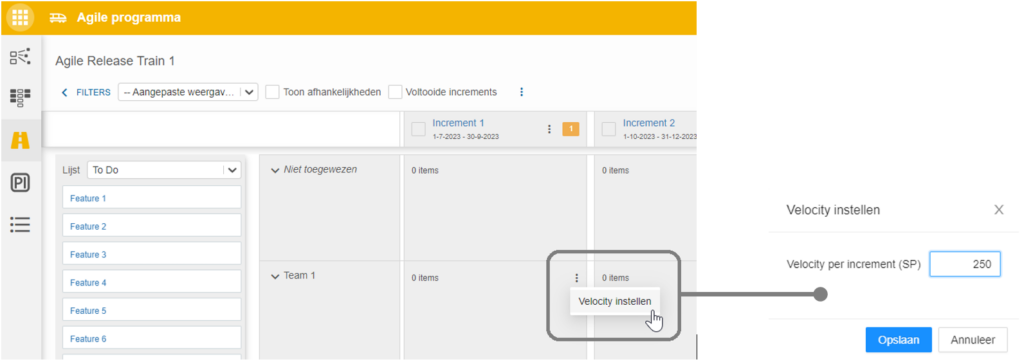Viewport: 1024px width, 364px height.
Task: Open the Lijst To Do dropdown
Action: (164, 170)
